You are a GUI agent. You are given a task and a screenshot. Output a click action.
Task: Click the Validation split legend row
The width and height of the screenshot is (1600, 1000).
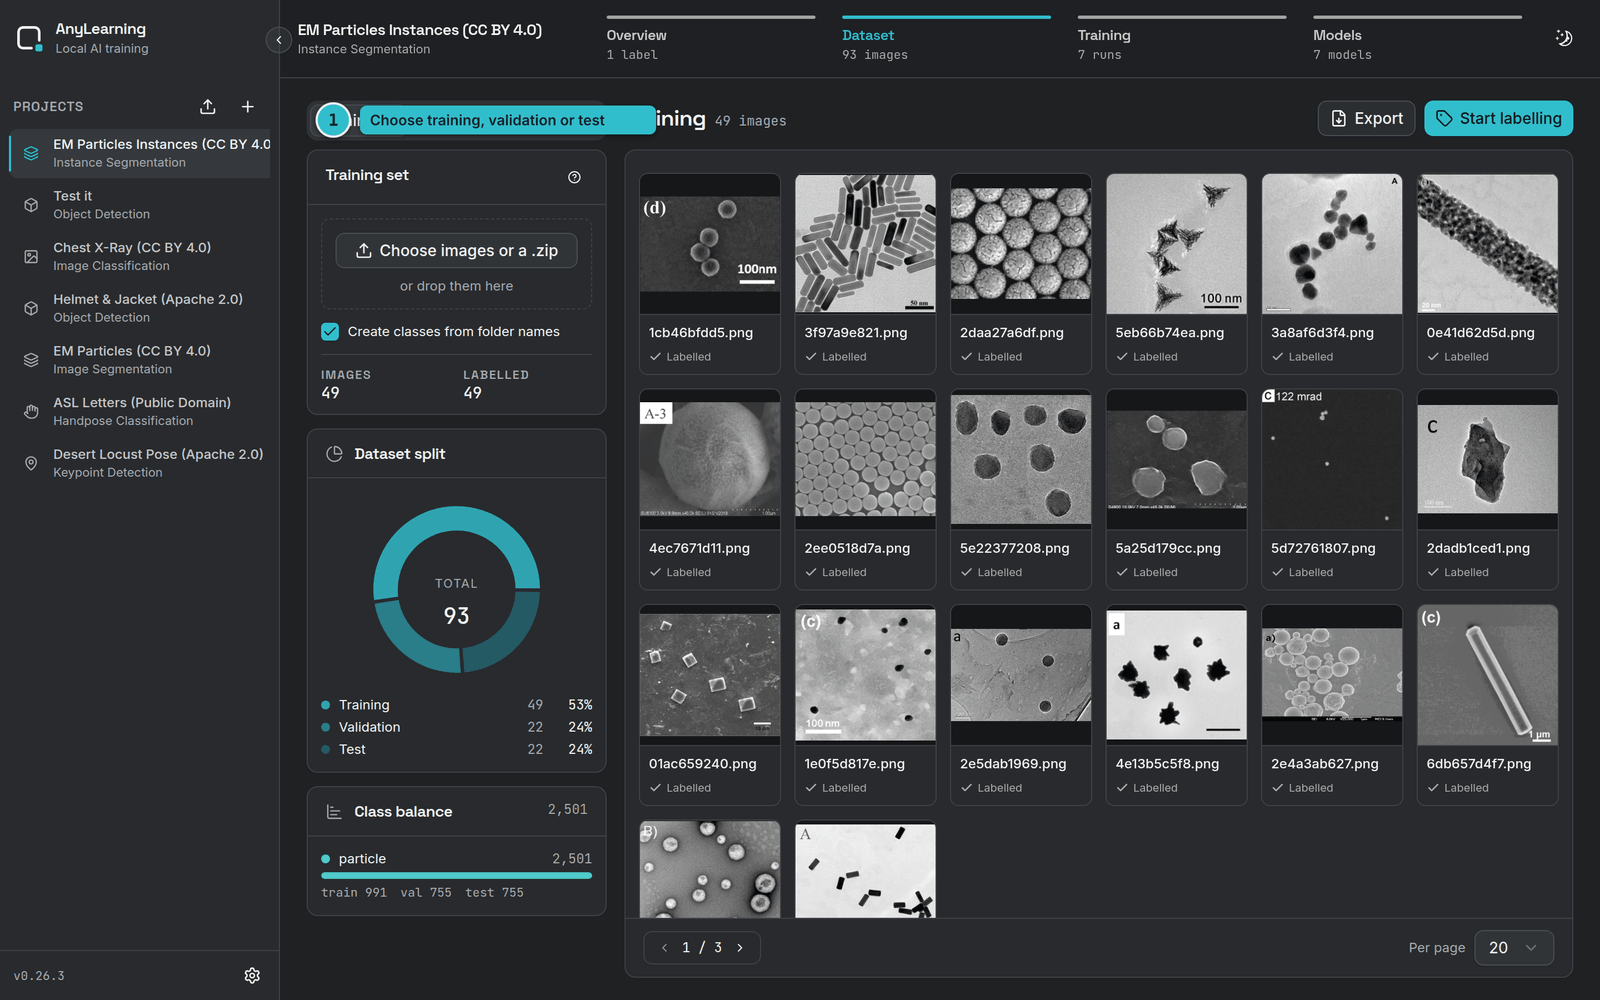coord(456,727)
